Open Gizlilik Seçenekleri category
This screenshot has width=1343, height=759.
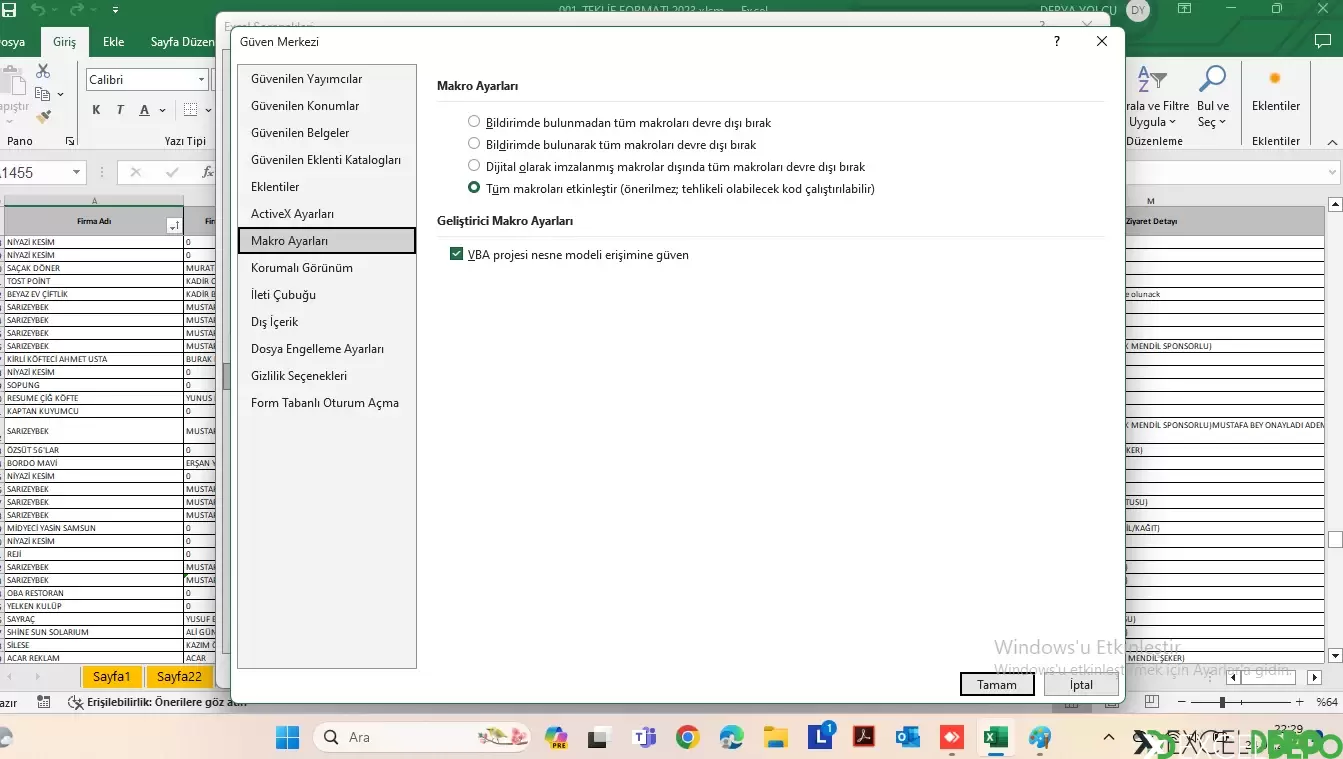coord(326,376)
